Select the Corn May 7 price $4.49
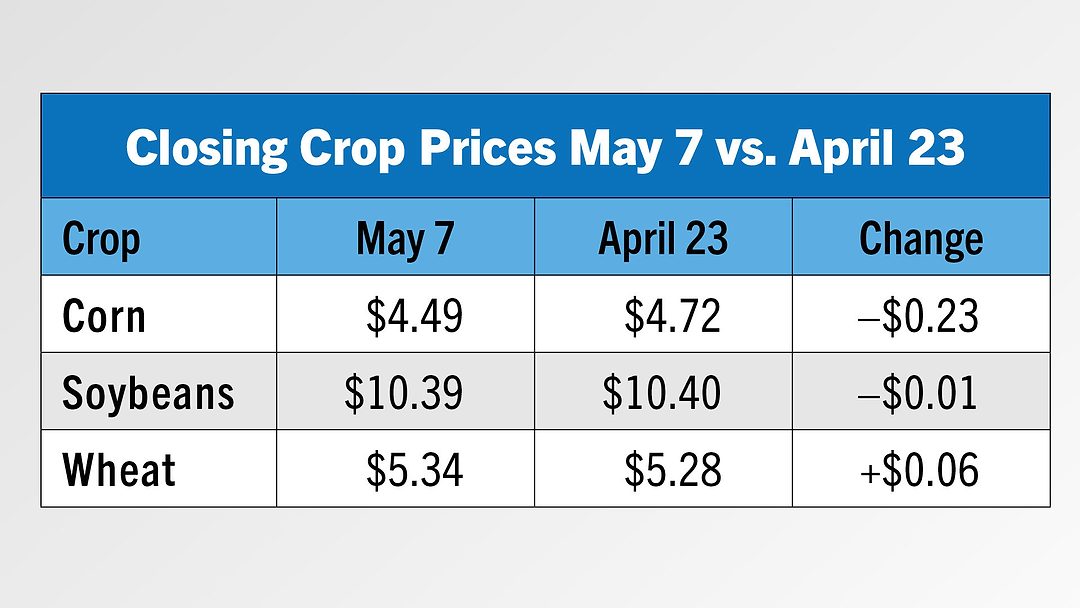The height and width of the screenshot is (608, 1080). [x=414, y=316]
